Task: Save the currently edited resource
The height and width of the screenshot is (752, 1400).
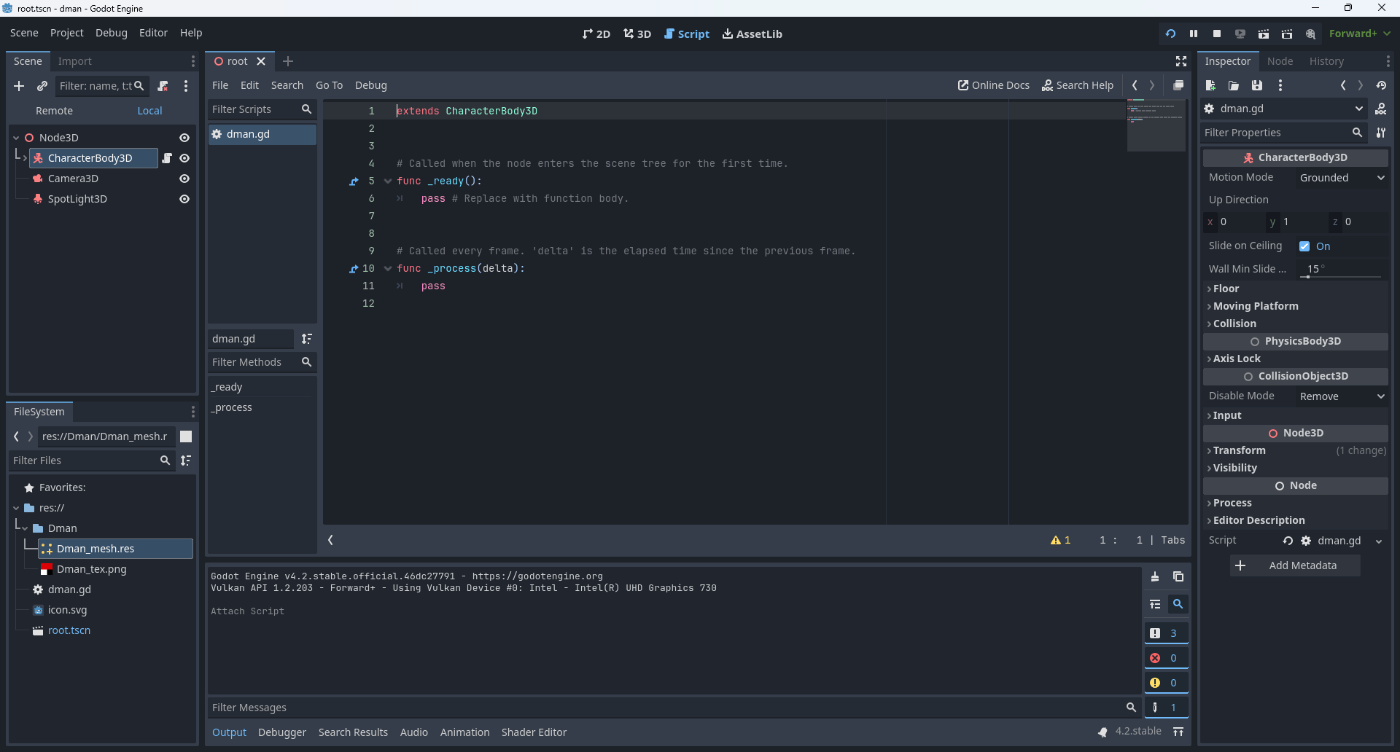Action: [x=1257, y=85]
